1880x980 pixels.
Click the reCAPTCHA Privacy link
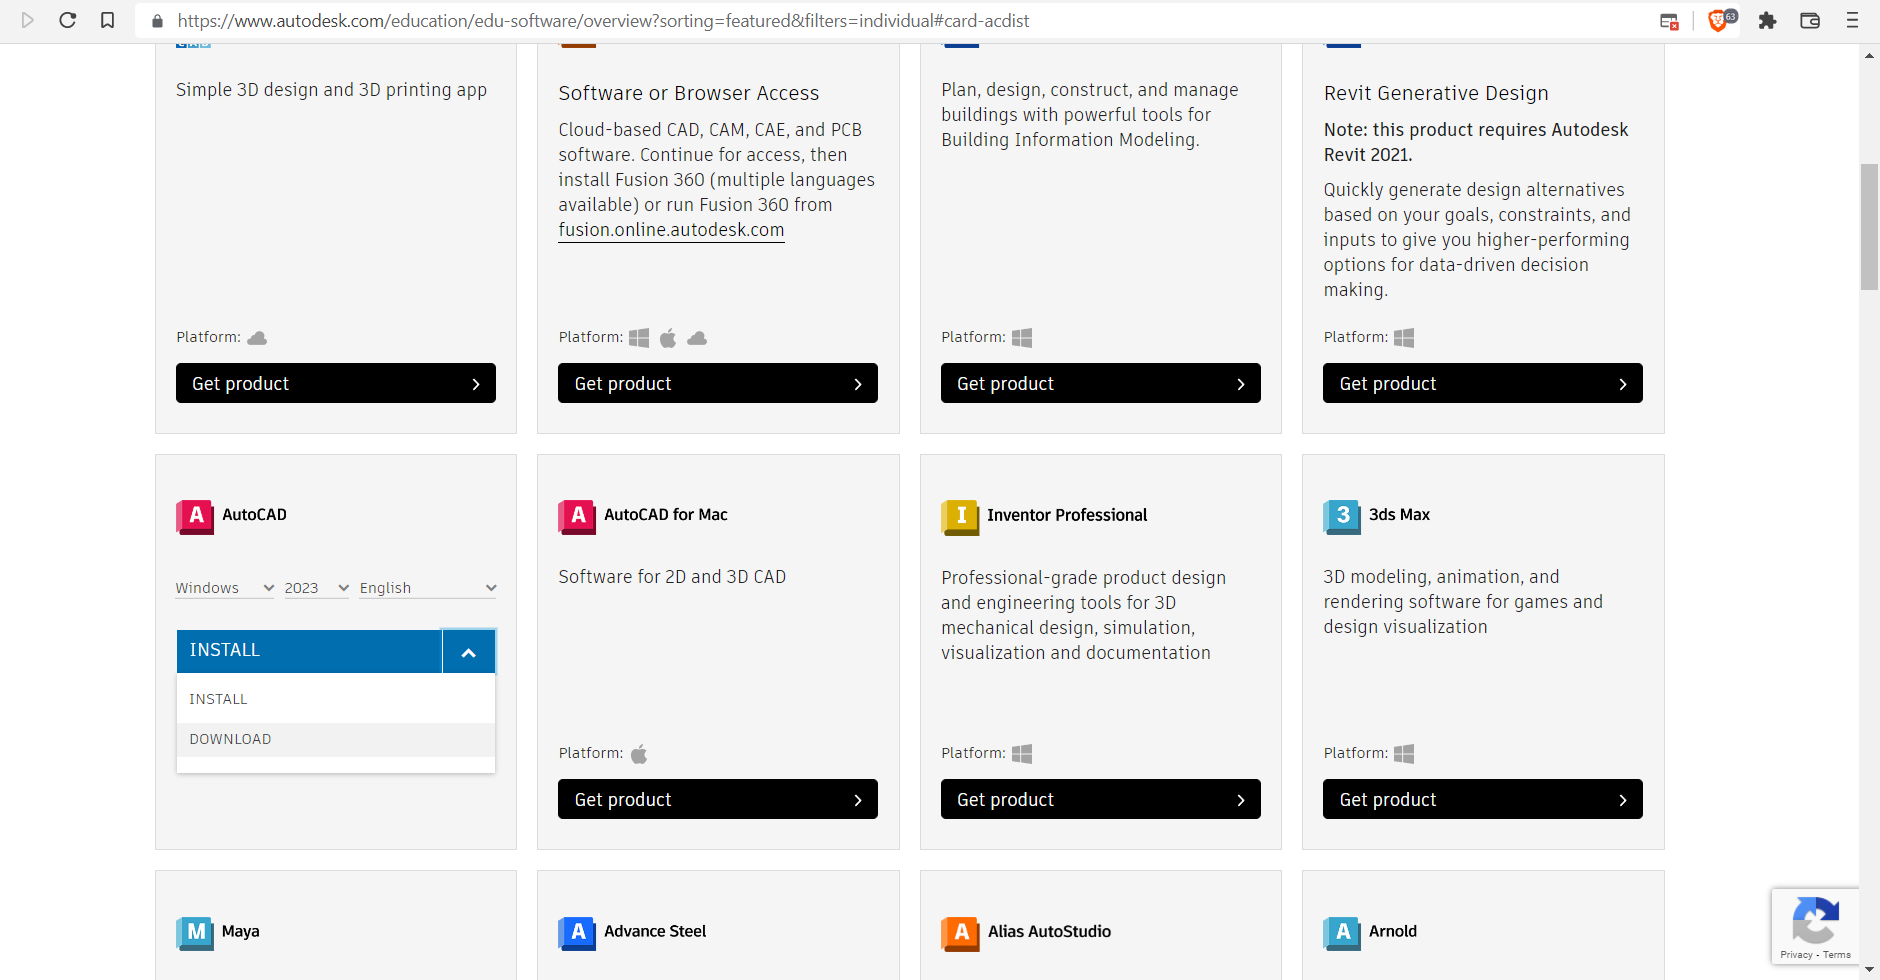click(x=1796, y=955)
